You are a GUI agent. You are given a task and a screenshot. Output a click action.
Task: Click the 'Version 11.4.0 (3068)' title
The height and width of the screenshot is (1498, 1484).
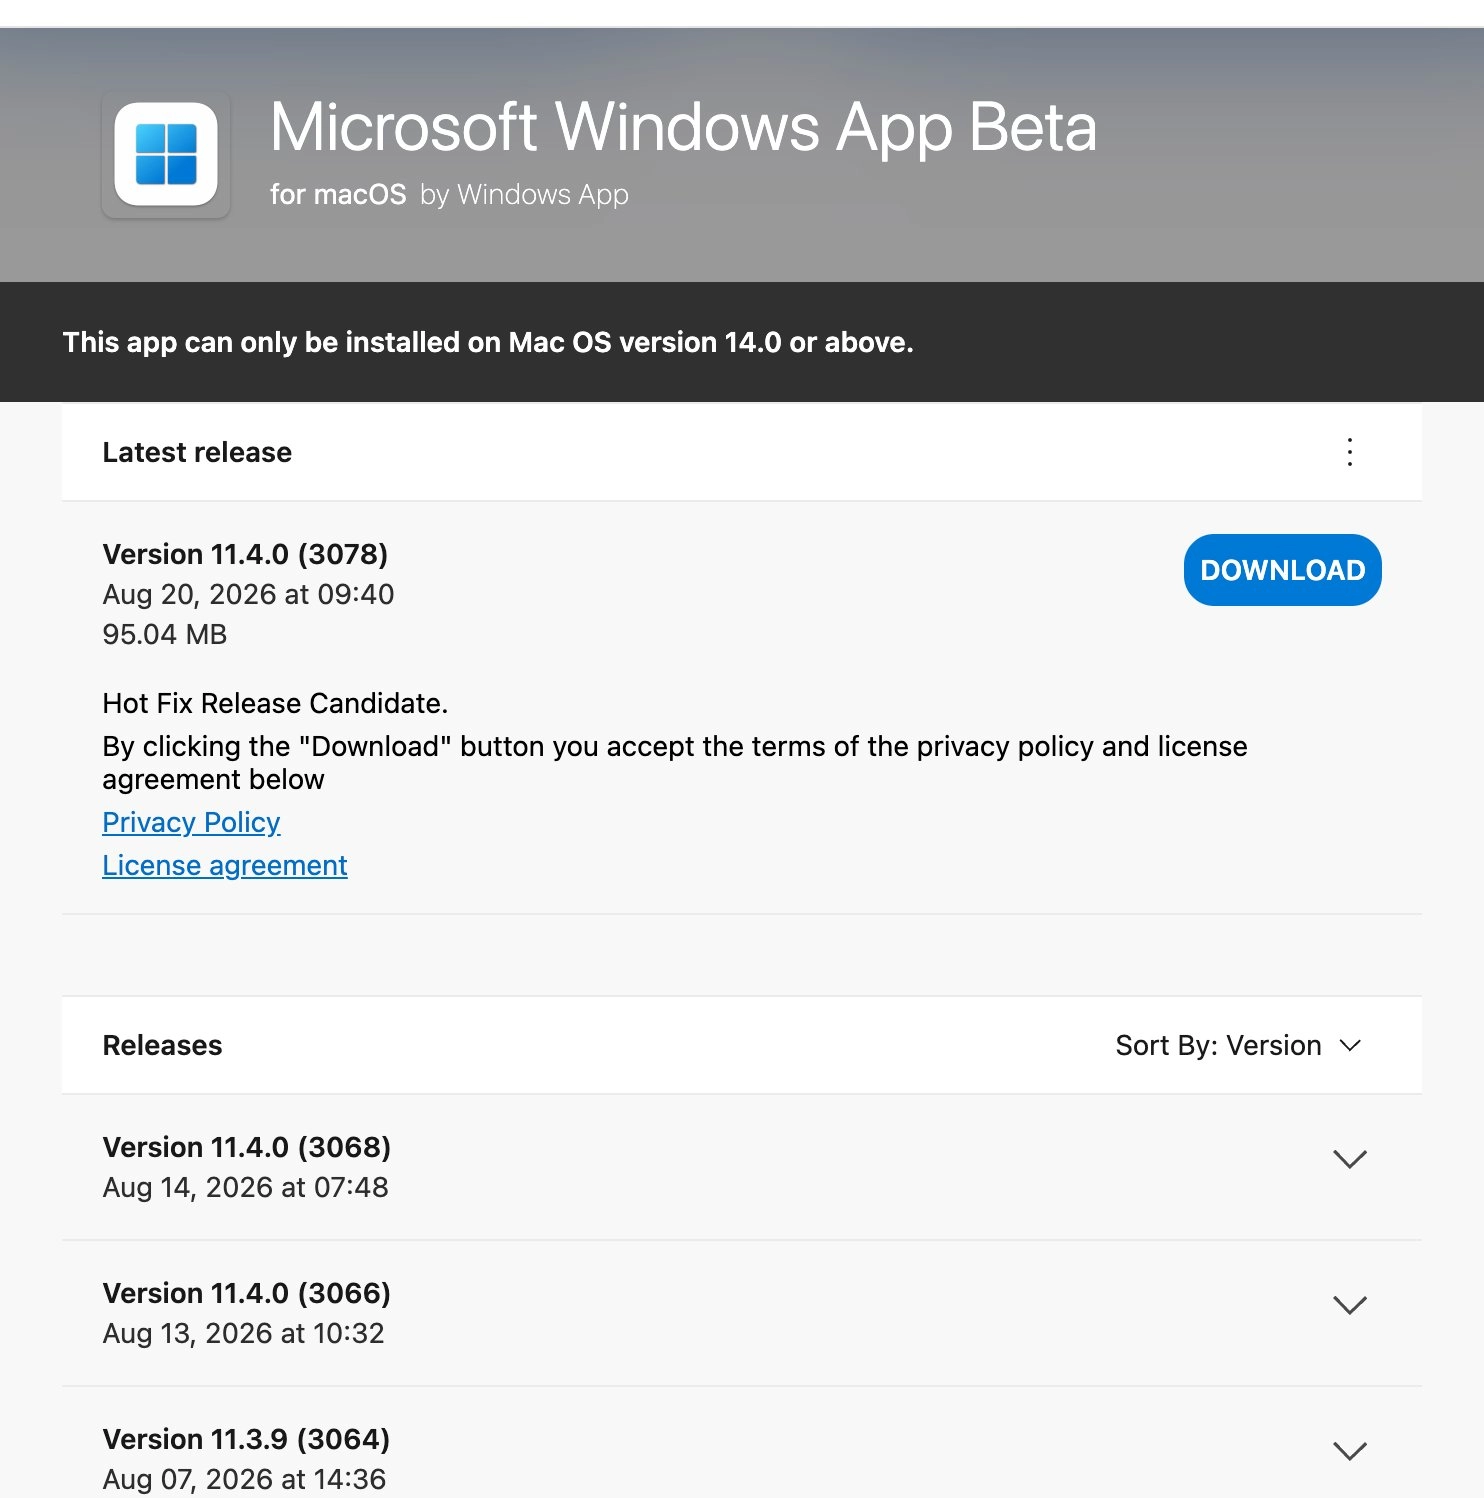pos(246,1147)
